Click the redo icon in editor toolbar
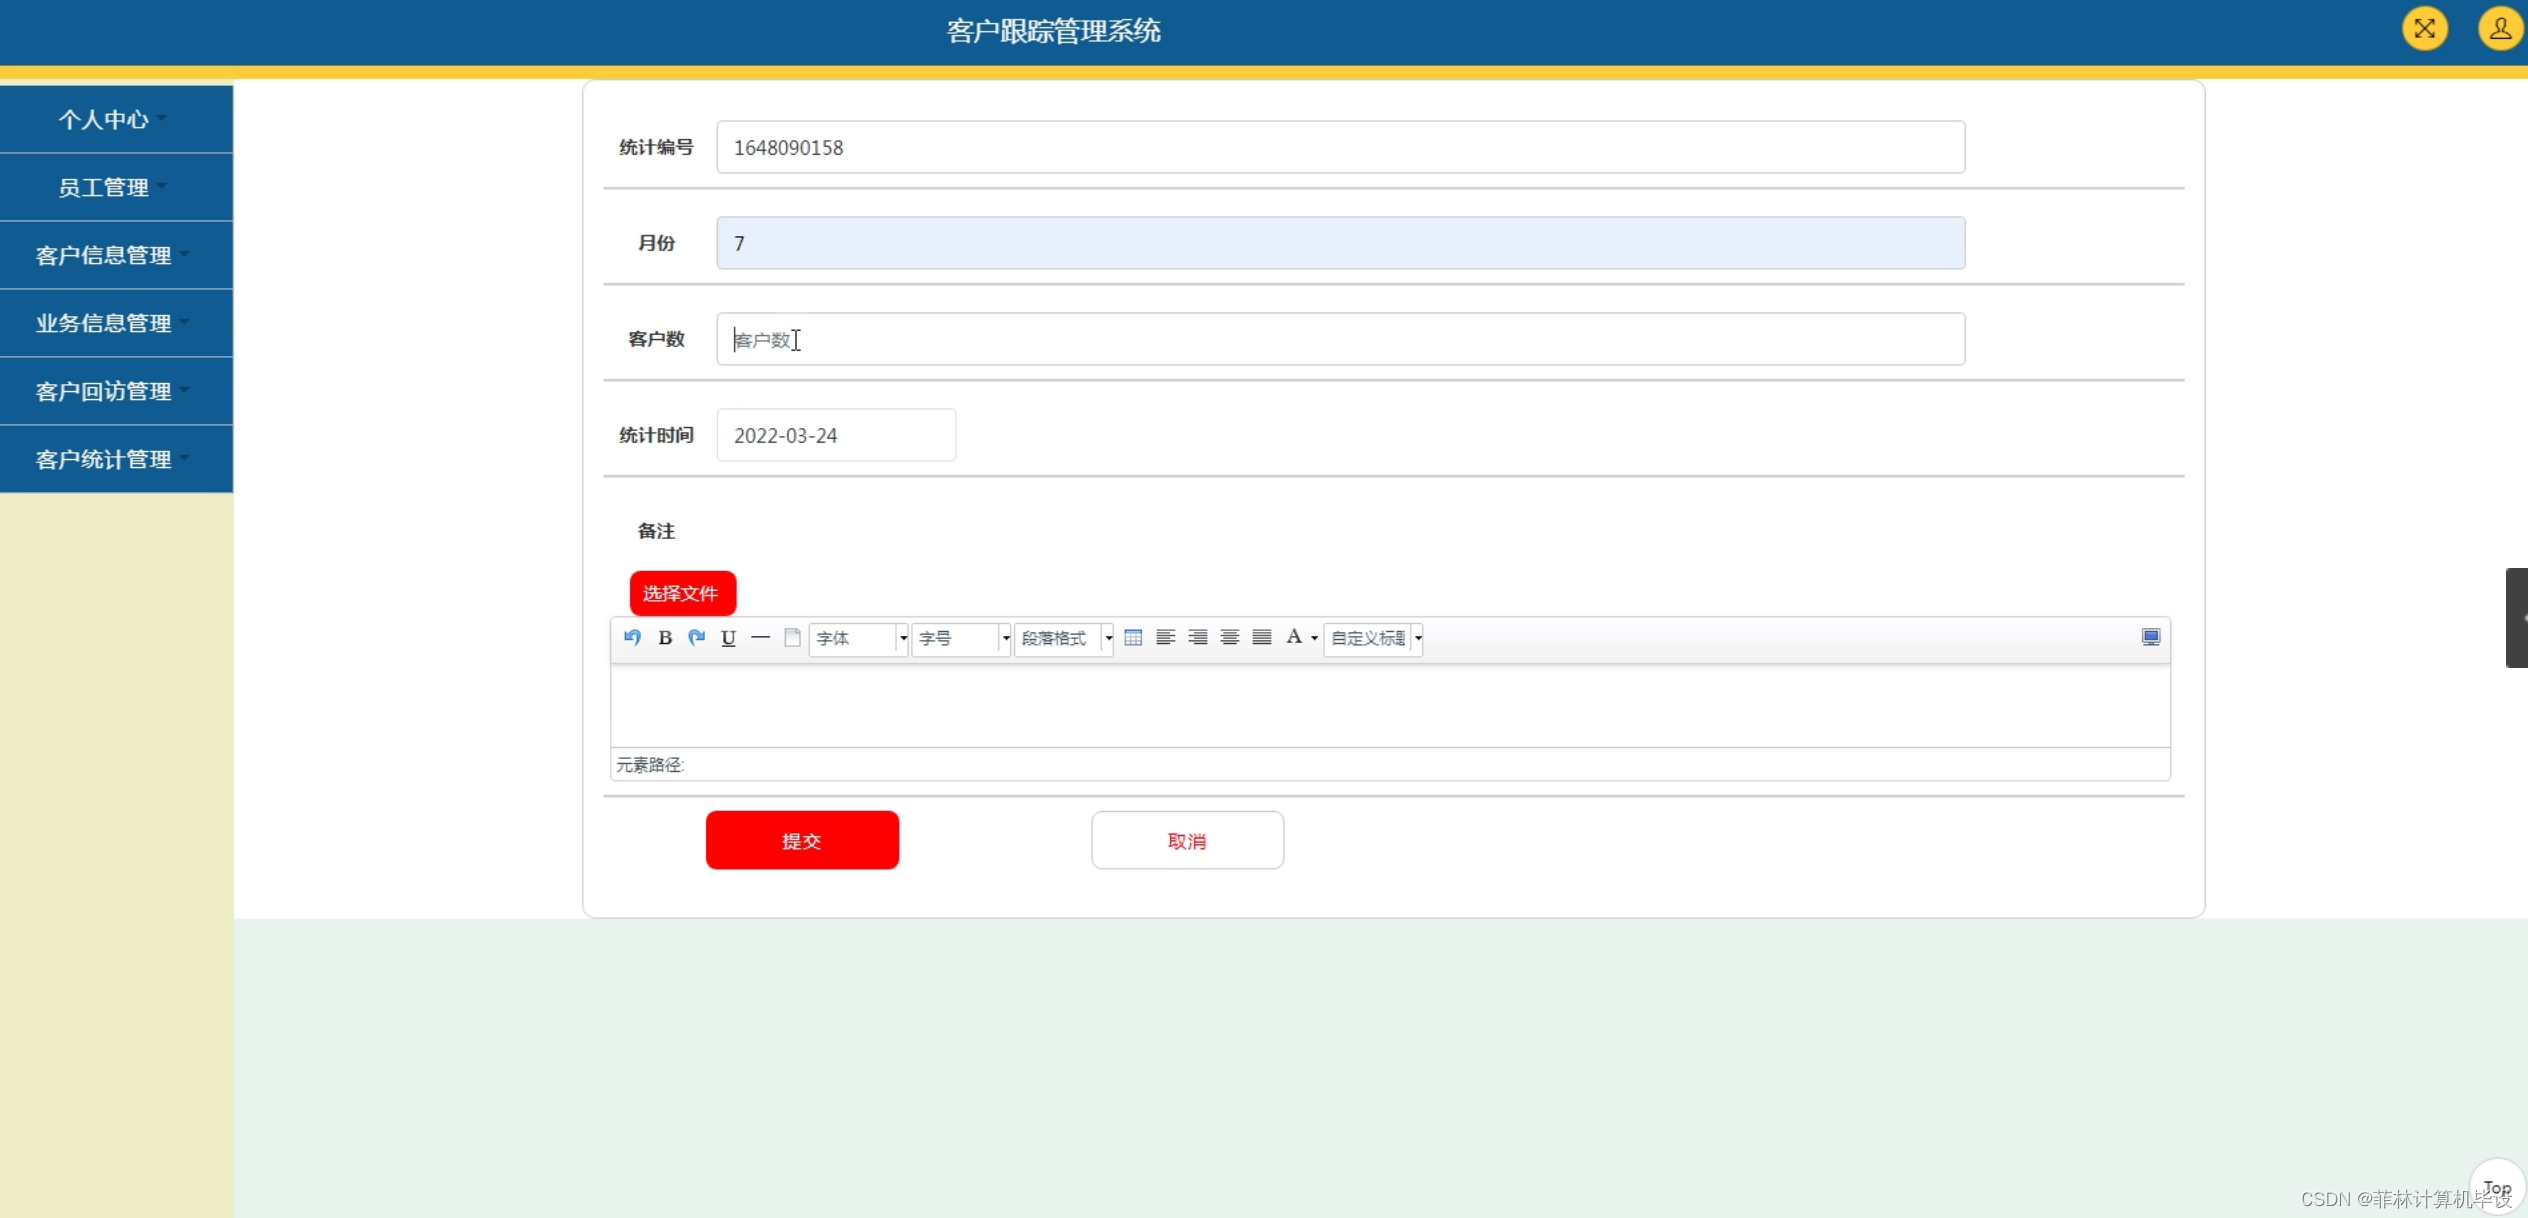Viewport: 2528px width, 1218px height. [697, 637]
